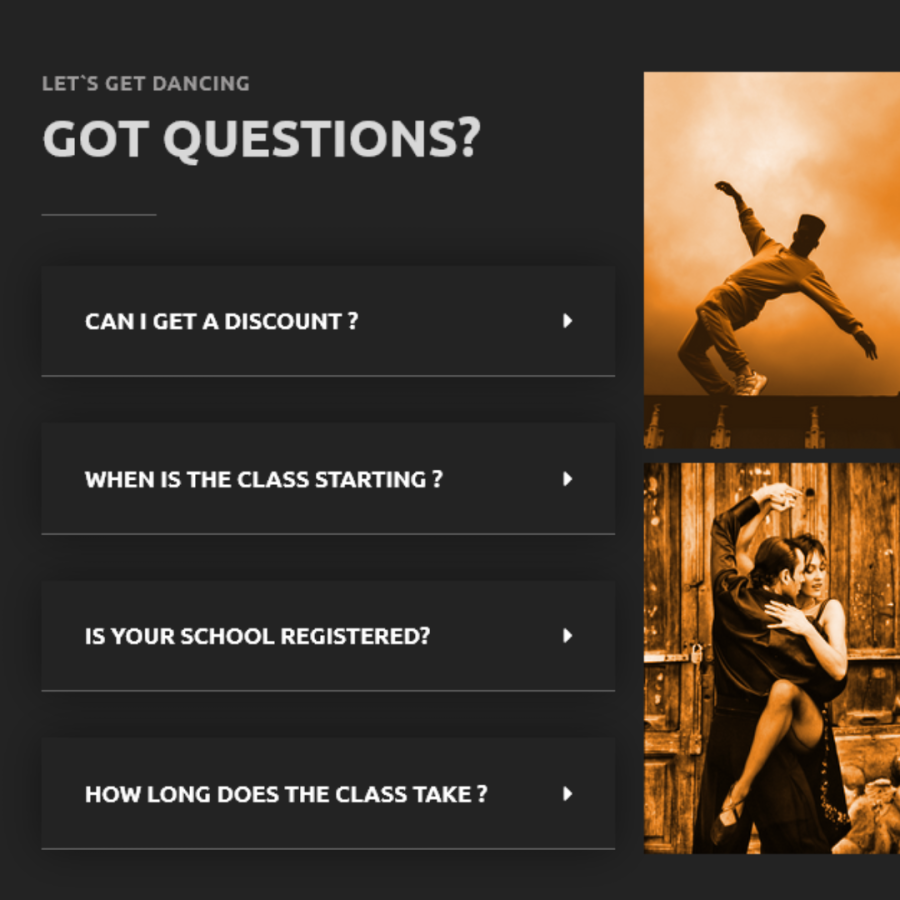The width and height of the screenshot is (900, 900).
Task: Click the underline below the class duration question
Action: point(328,848)
